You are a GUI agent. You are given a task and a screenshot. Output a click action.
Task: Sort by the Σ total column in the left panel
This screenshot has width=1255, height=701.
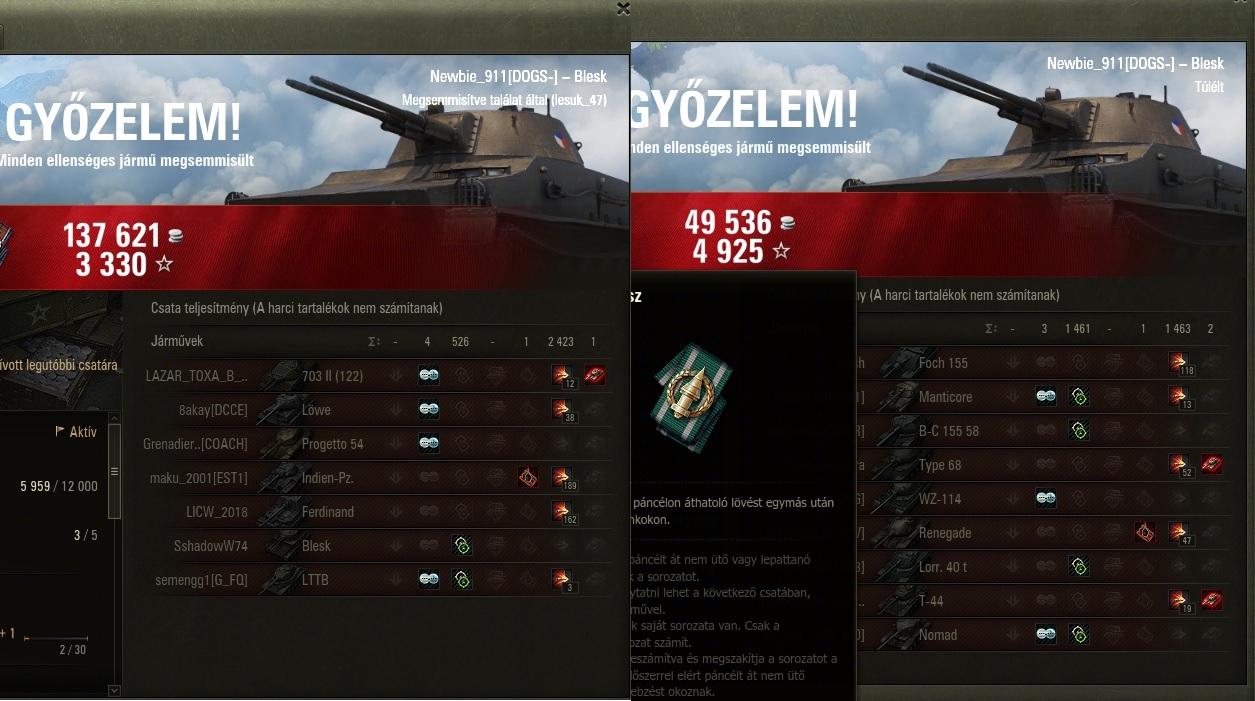[x=374, y=342]
